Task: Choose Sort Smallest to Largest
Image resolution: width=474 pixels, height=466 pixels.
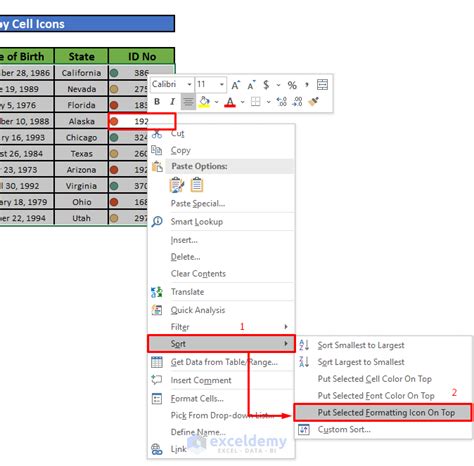Action: click(x=361, y=345)
